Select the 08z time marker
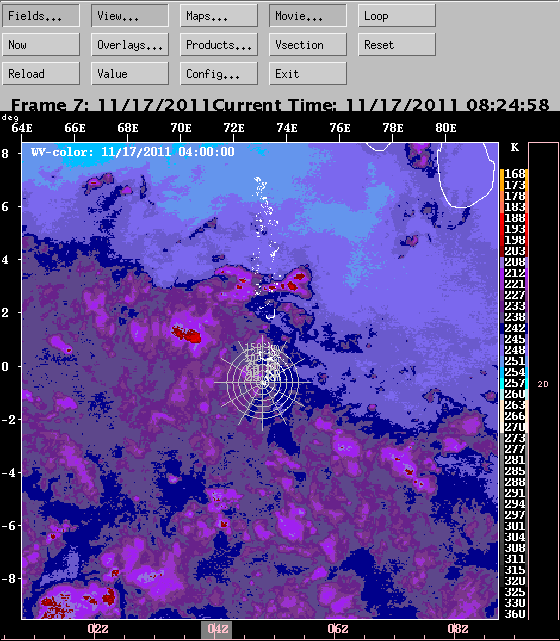Viewport: 560px width, 641px height. coord(457,628)
